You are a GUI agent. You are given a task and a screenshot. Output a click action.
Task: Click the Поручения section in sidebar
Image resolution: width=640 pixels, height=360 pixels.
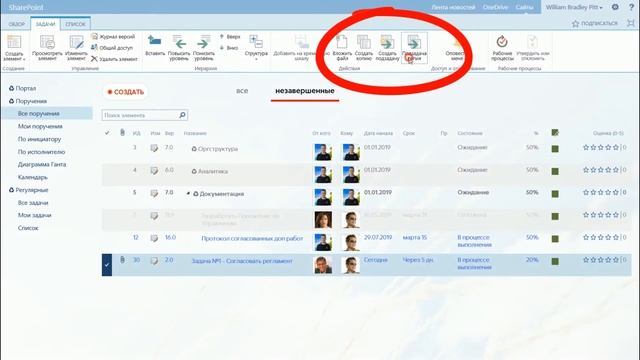point(31,101)
